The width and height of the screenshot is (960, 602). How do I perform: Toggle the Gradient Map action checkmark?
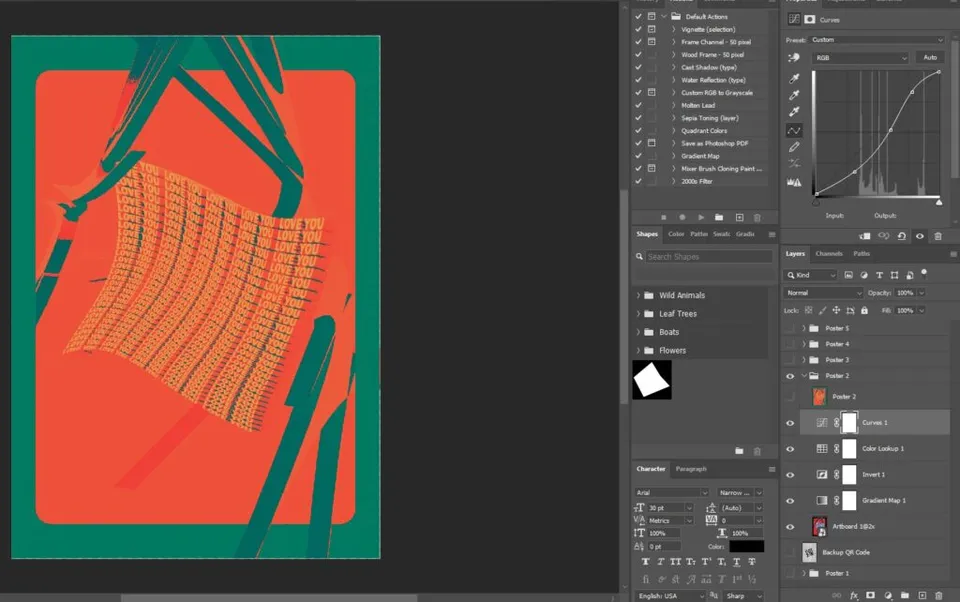(639, 156)
